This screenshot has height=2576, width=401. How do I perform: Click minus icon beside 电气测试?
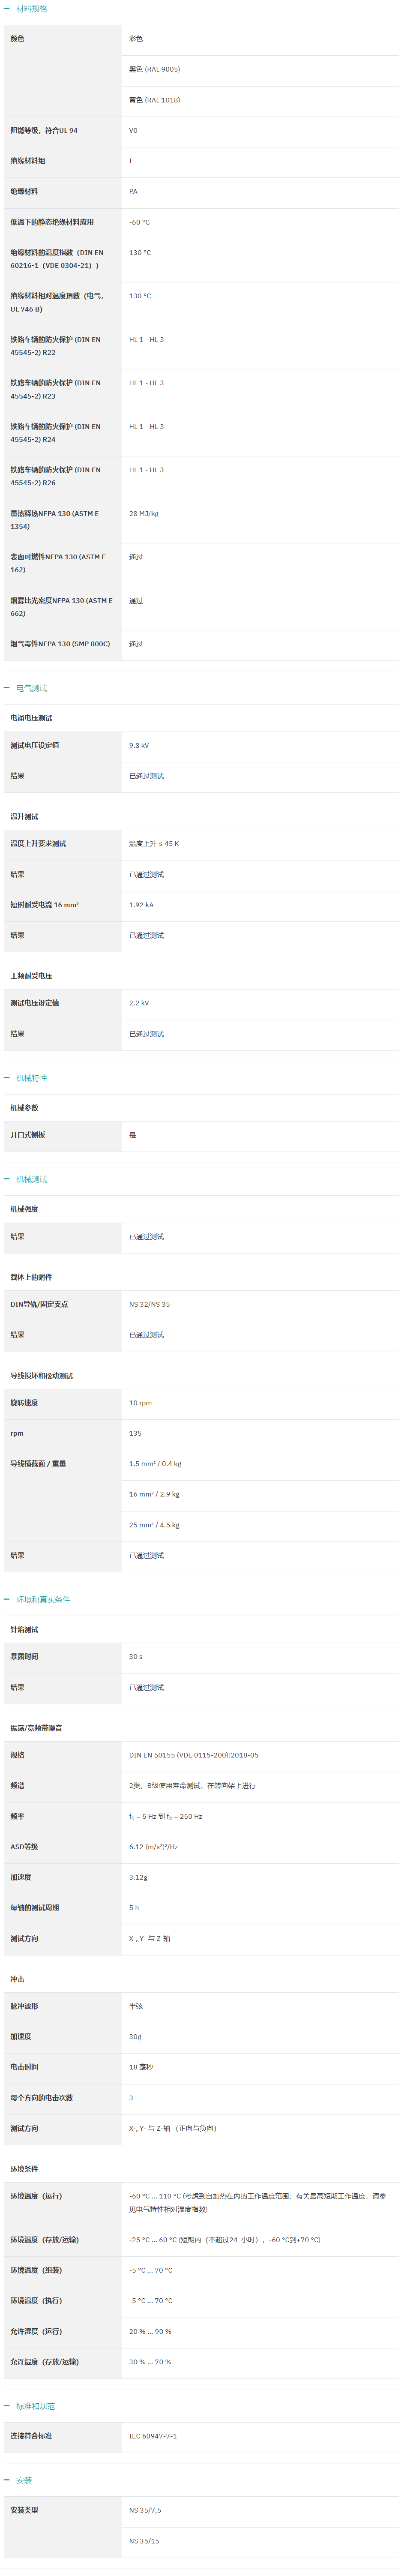coord(7,688)
